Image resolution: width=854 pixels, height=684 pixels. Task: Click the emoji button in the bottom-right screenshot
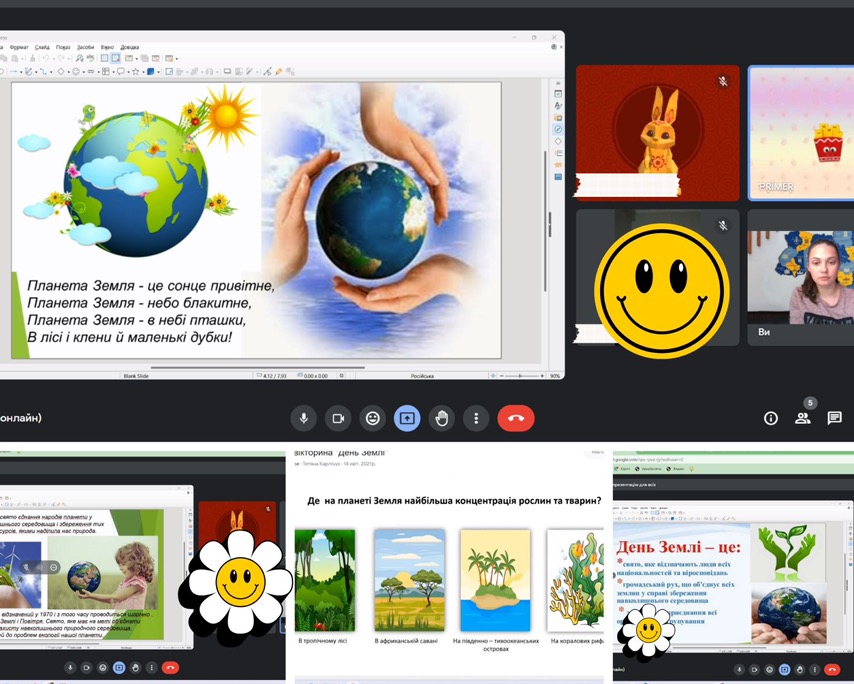(x=769, y=669)
